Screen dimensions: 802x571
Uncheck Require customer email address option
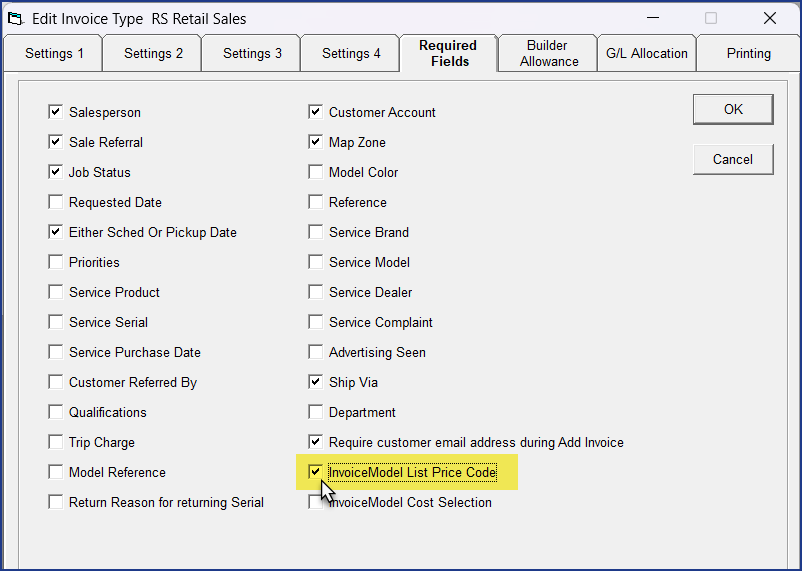pos(316,442)
